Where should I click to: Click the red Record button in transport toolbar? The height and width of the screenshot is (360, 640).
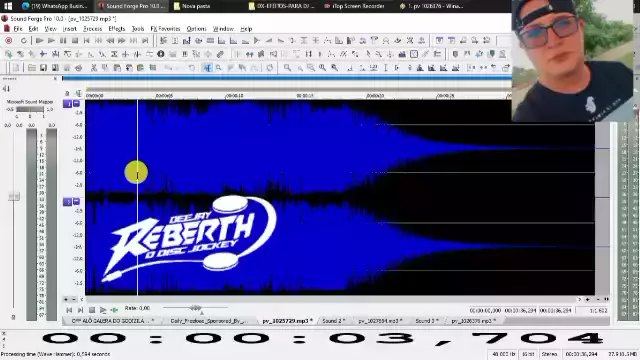pyautogui.click(x=9, y=40)
